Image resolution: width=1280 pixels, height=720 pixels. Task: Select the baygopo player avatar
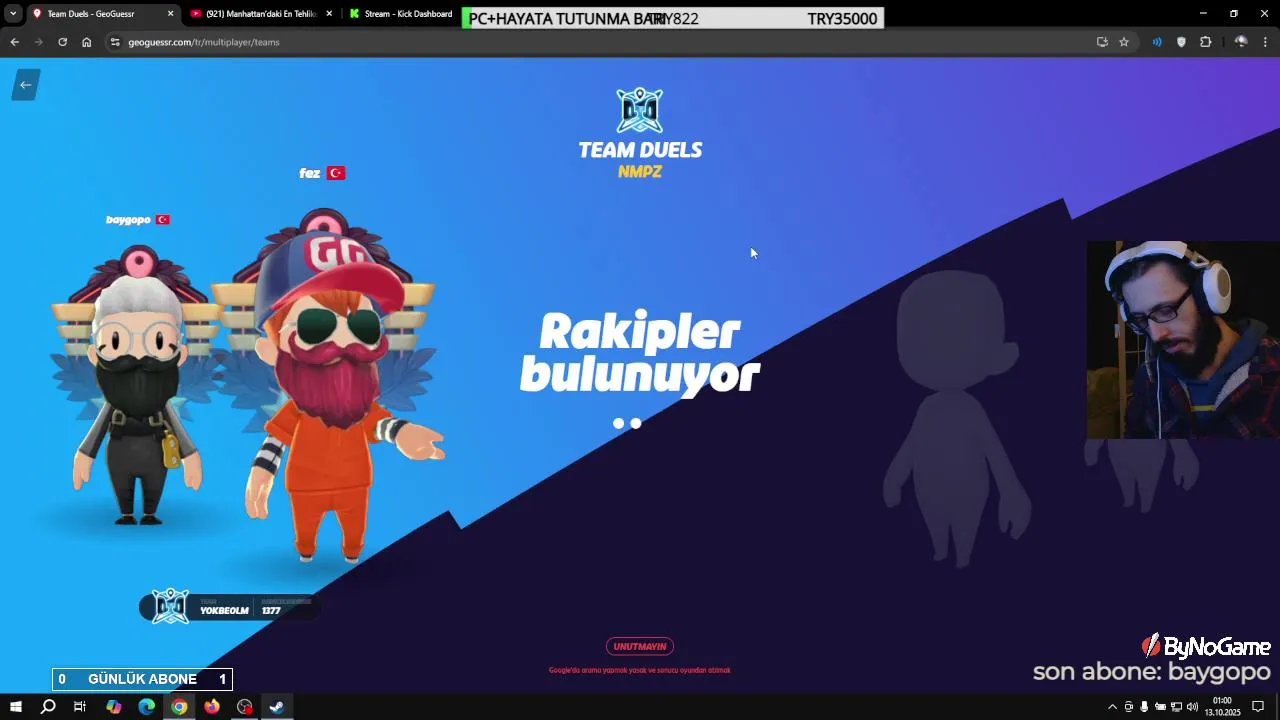point(140,385)
